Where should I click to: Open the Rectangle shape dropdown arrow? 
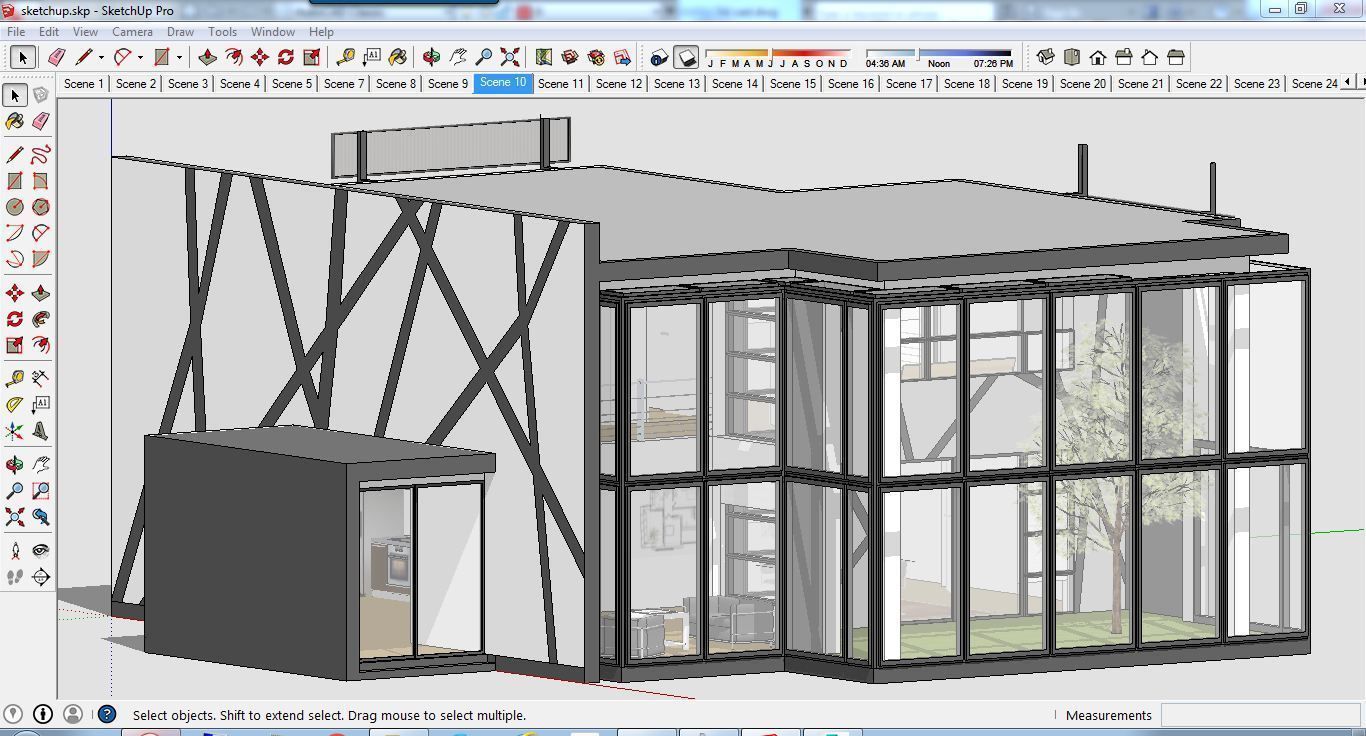click(179, 57)
